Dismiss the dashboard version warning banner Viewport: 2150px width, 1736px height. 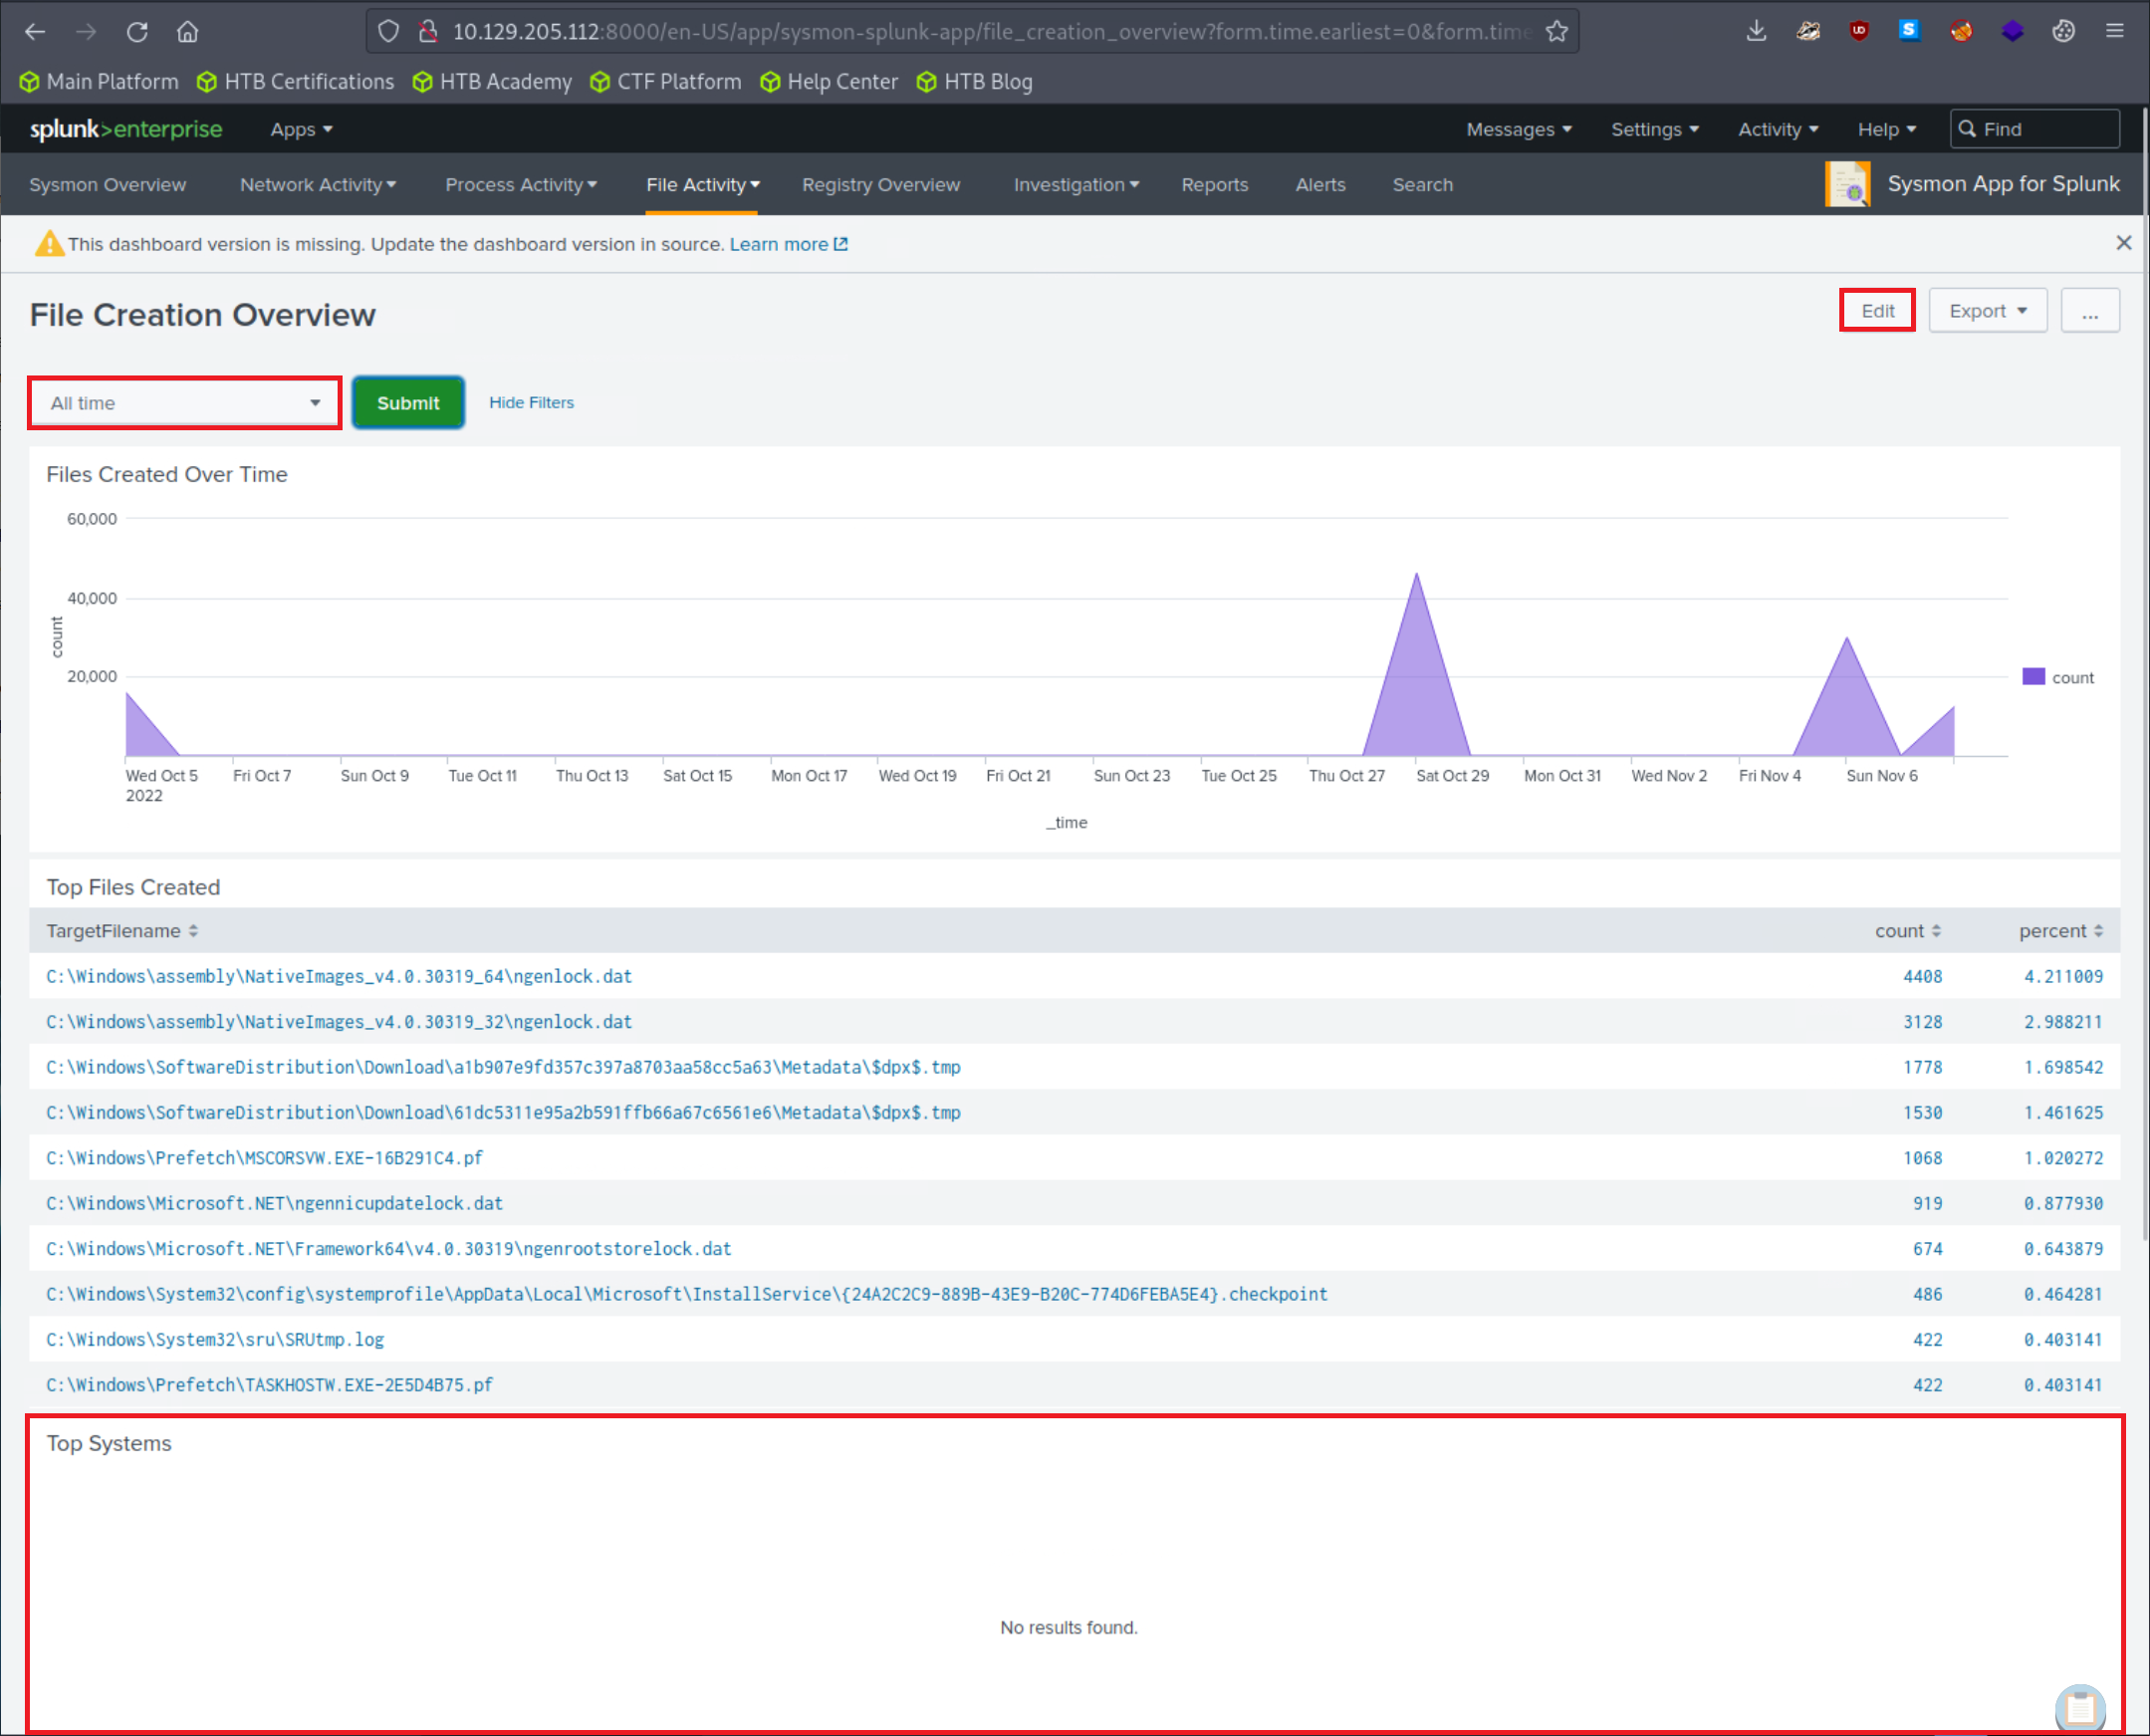coord(2123,242)
